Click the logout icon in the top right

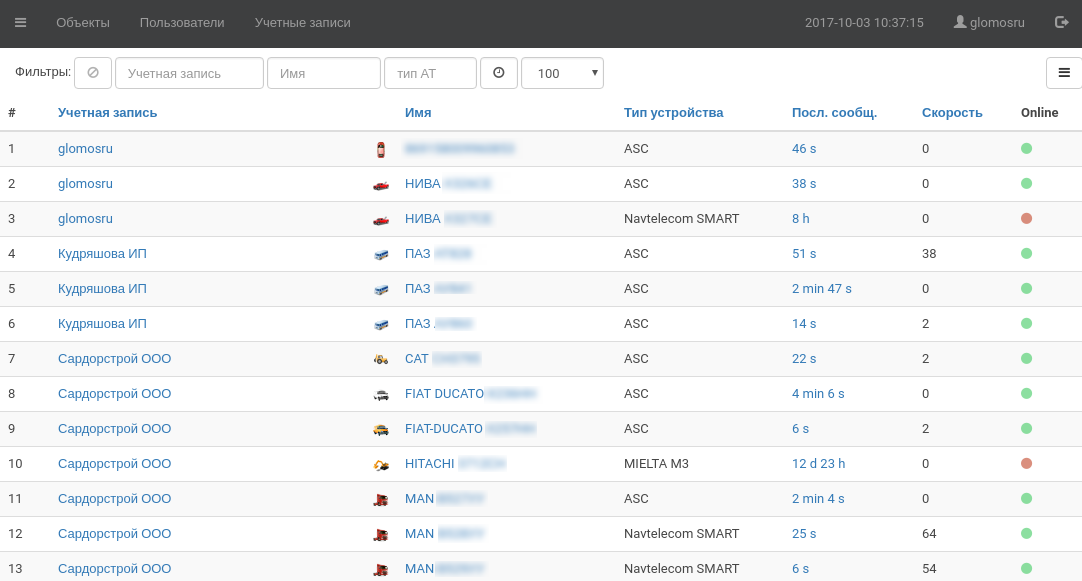coord(1061,22)
